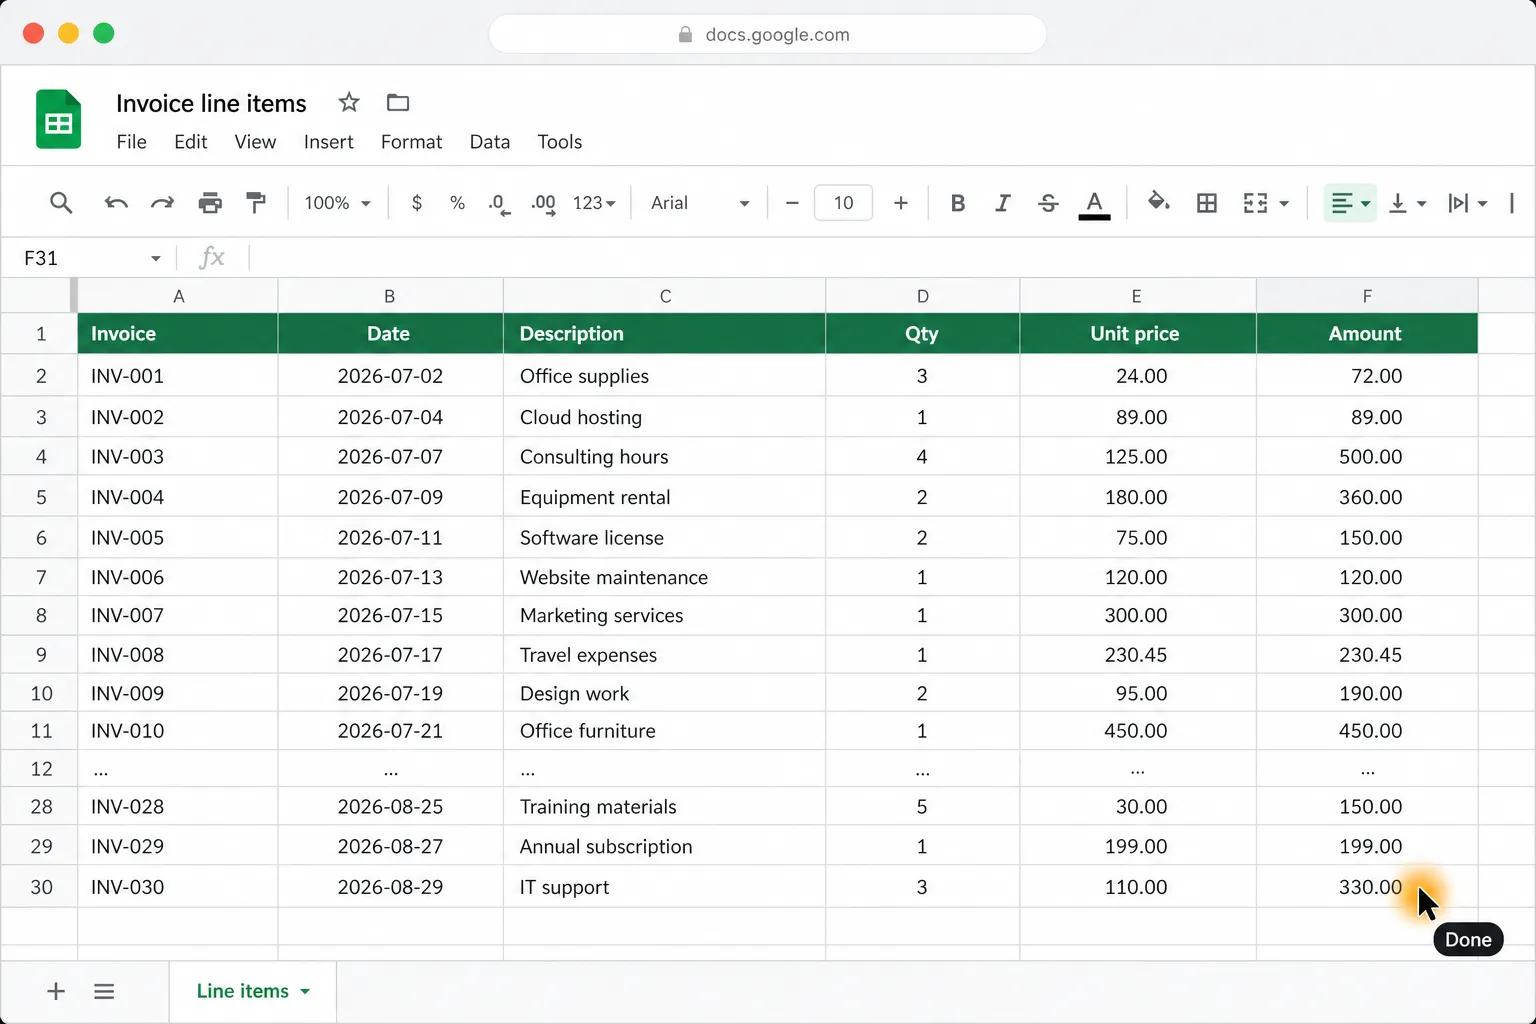Click the docs.google.com address bar
Viewport: 1536px width, 1024px height.
point(767,34)
